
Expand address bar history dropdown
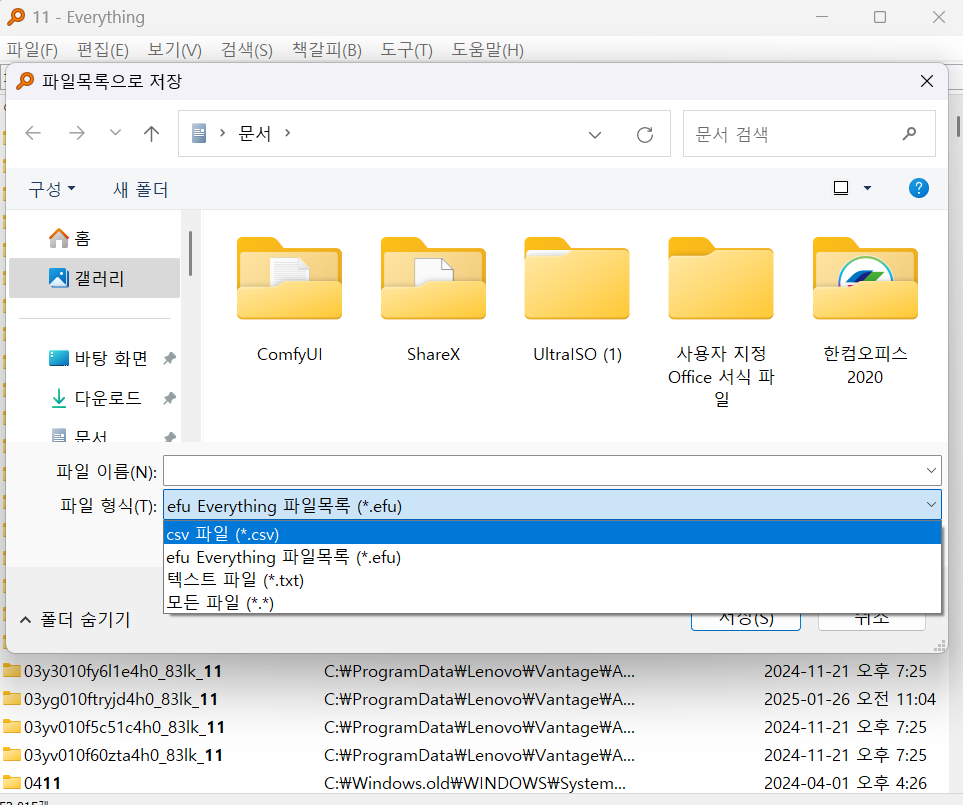point(595,134)
